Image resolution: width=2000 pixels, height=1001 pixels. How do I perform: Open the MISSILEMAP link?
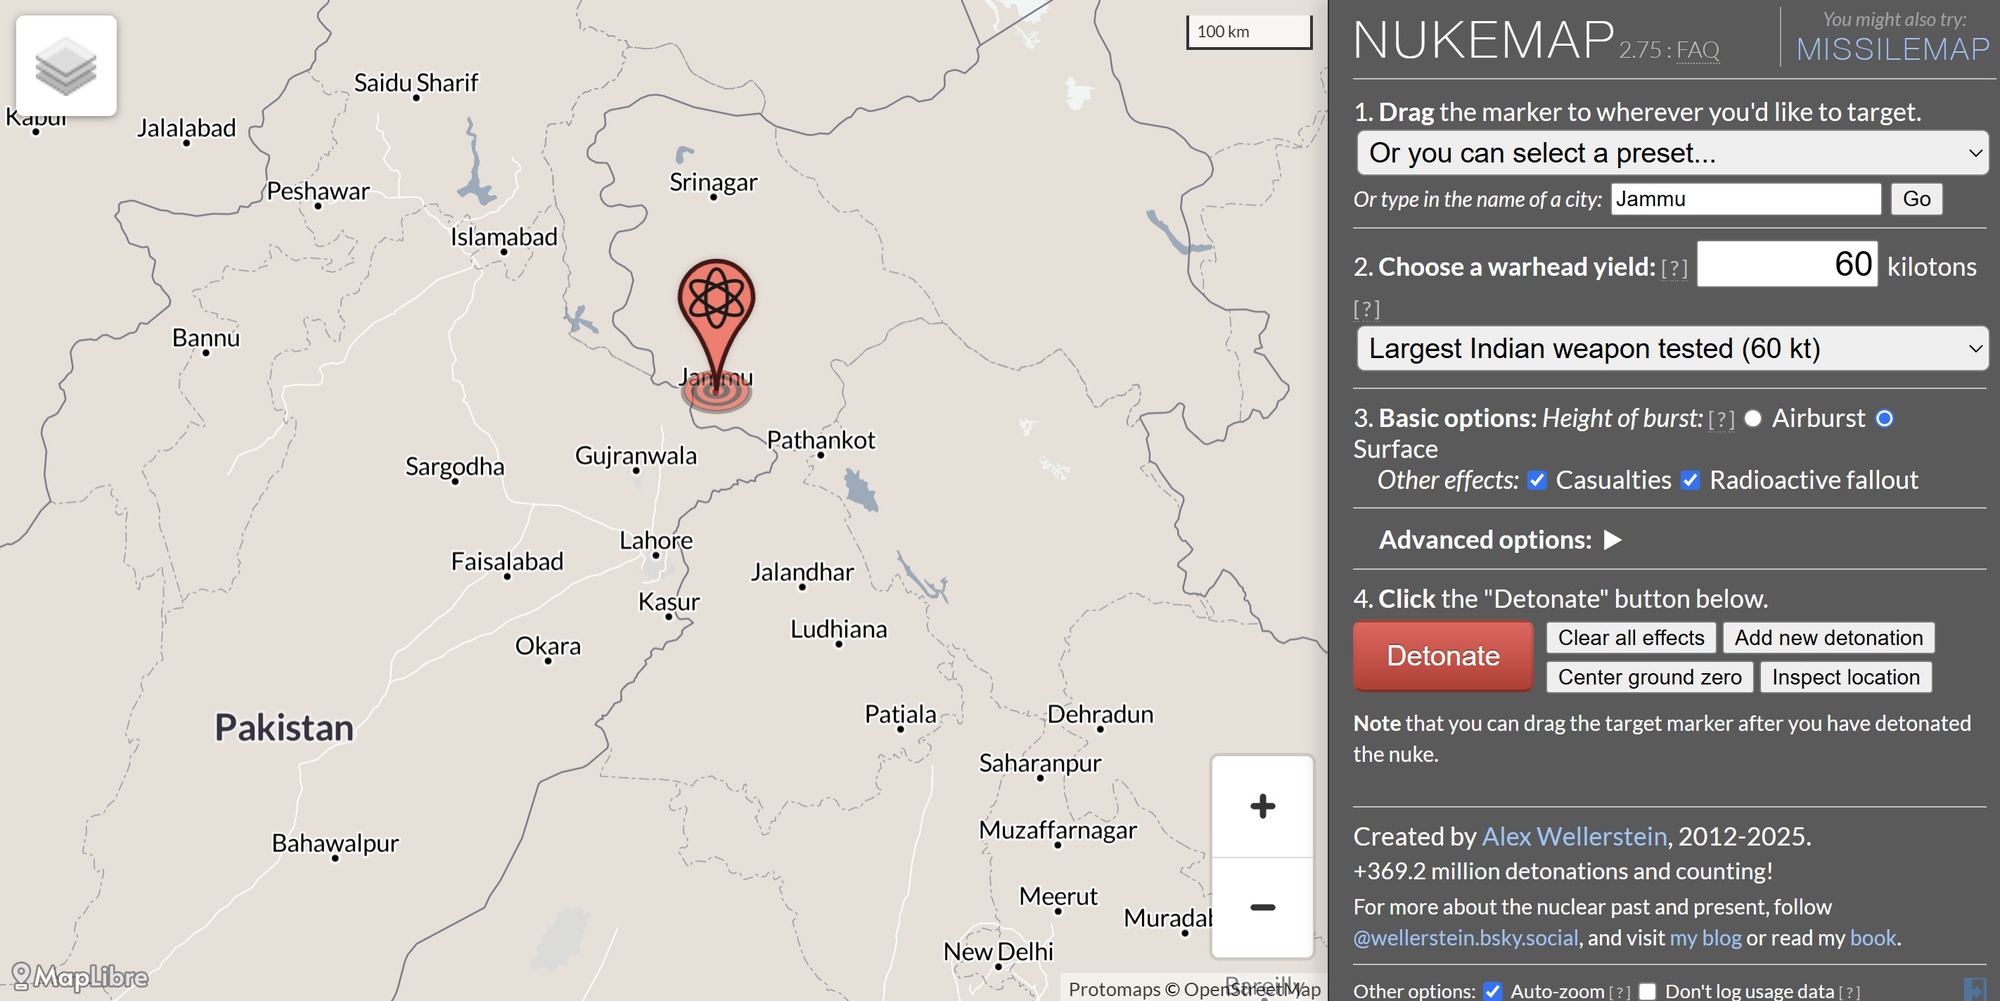pos(1892,49)
